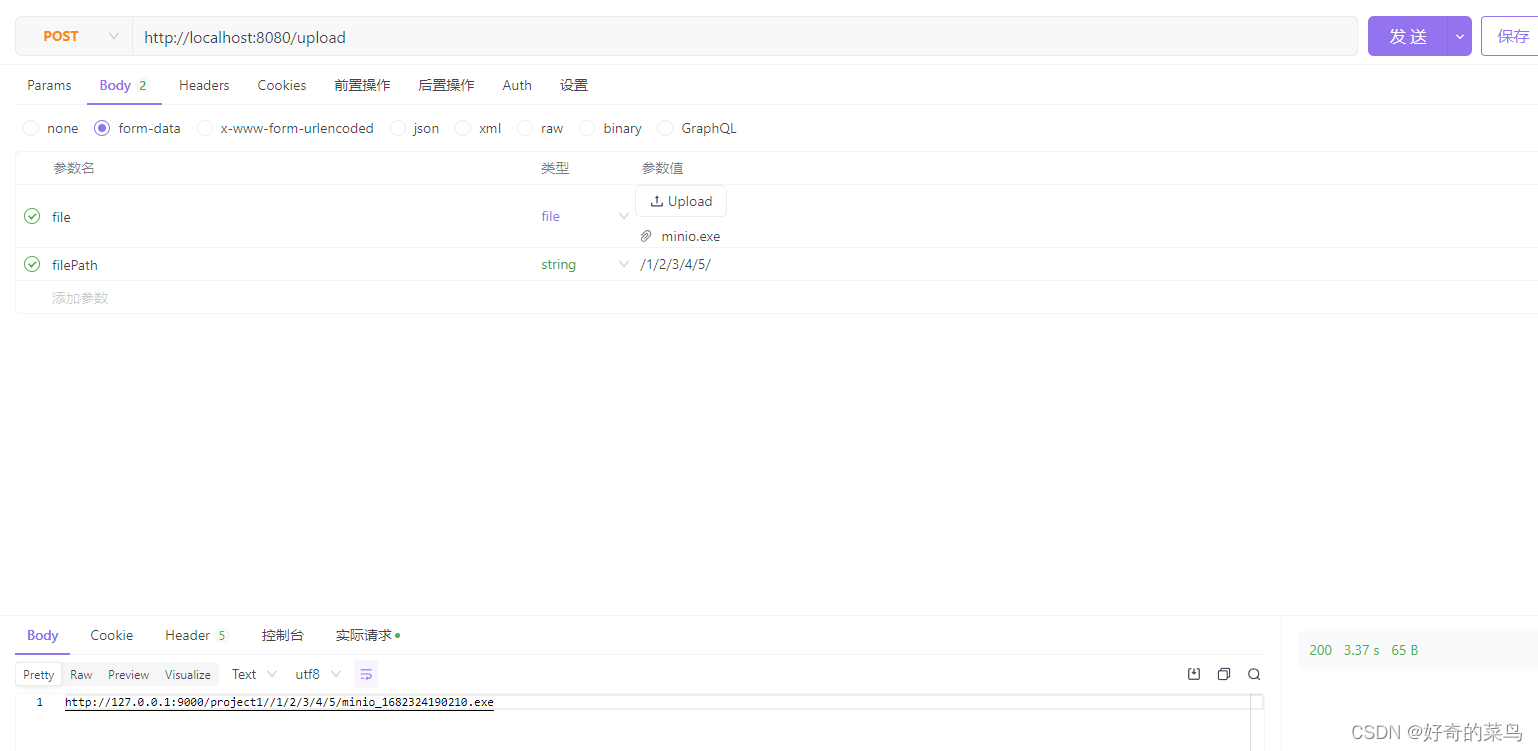Click the checkmark icon beside the file parameter
The image size is (1538, 751).
click(31, 216)
